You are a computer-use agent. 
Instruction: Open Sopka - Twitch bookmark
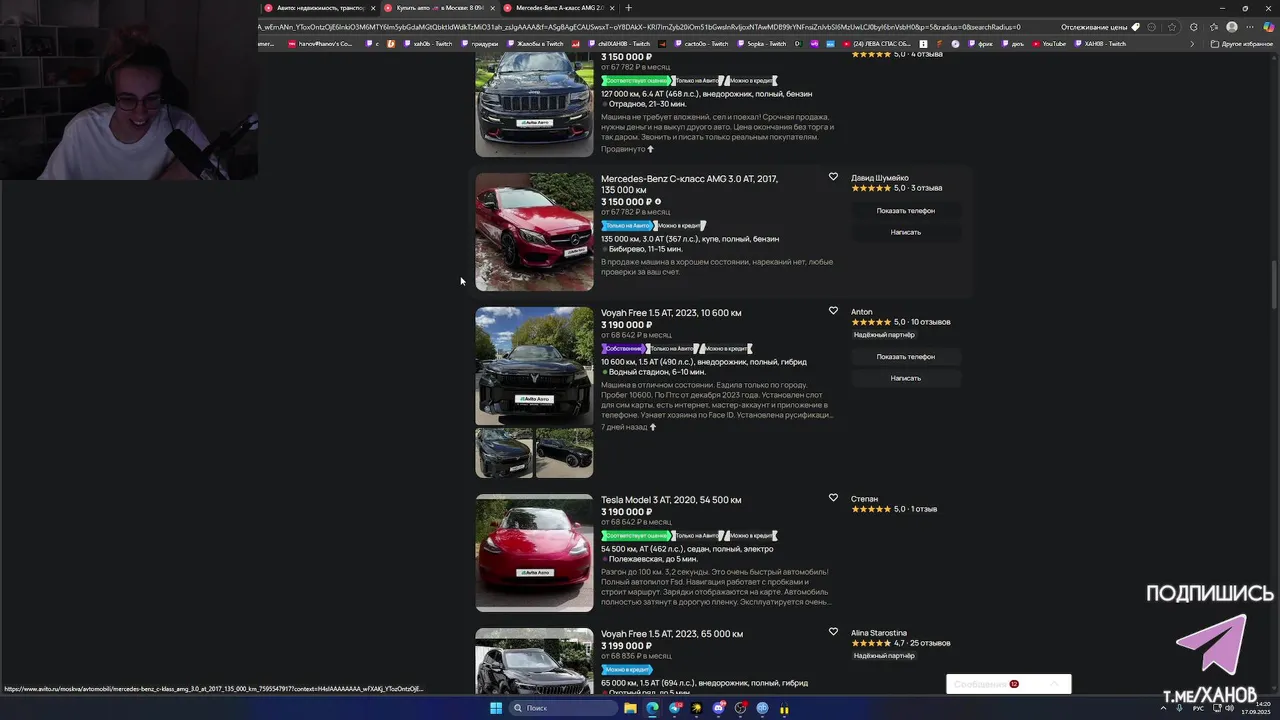(761, 44)
